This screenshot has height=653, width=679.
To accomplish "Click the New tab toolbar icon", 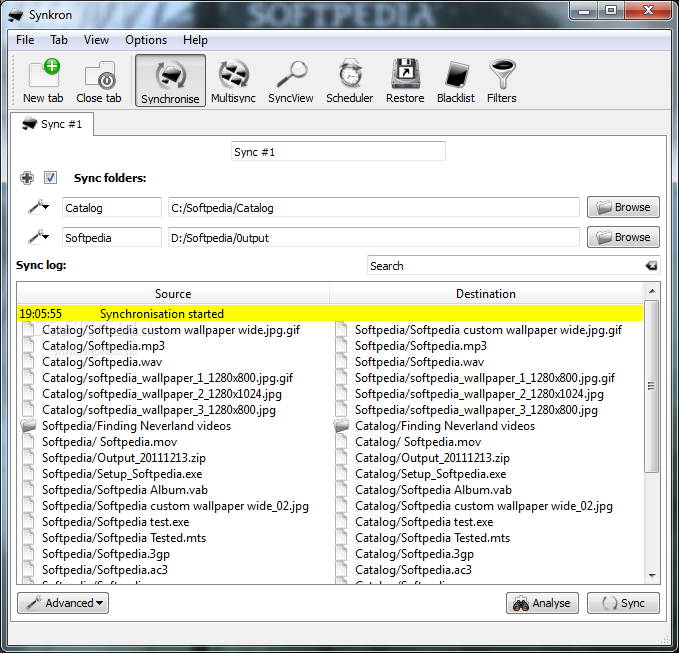I will point(43,81).
